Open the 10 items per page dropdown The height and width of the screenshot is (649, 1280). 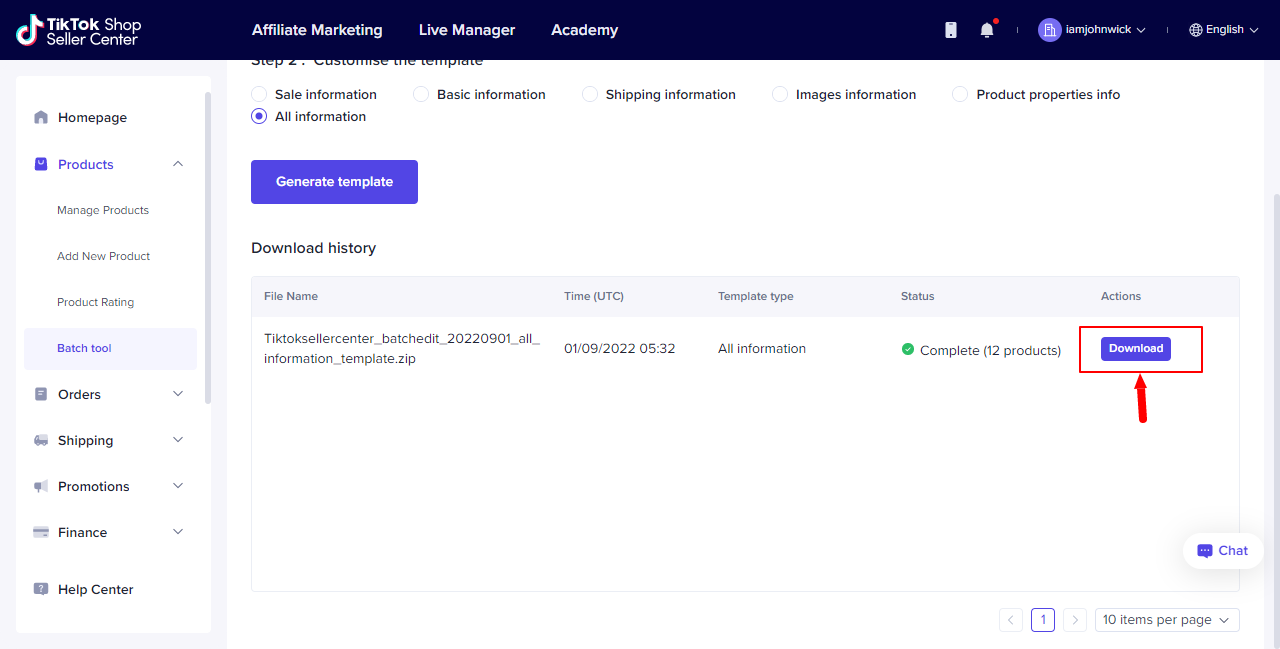[x=1167, y=620]
